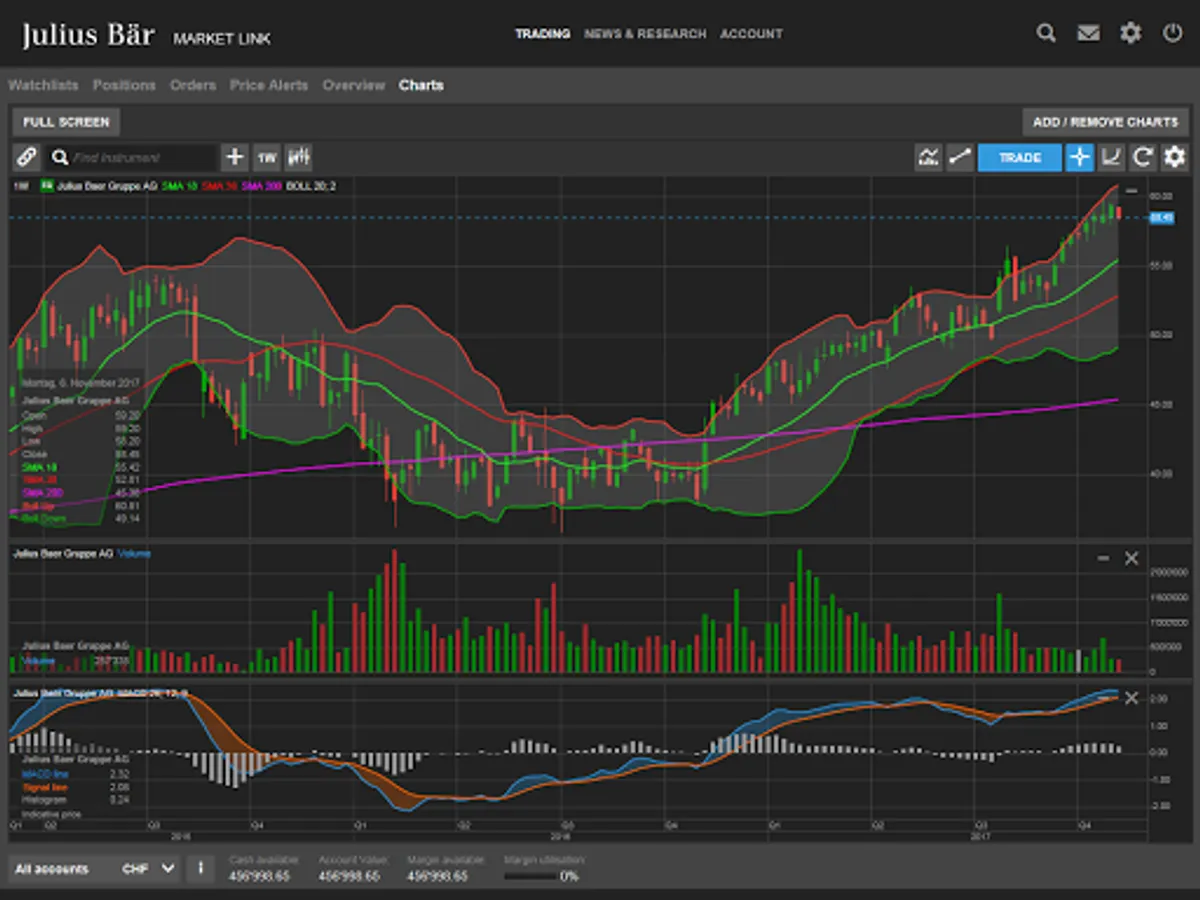Viewport: 1200px width, 900px height.
Task: Click the link instrument chain icon
Action: tap(27, 157)
